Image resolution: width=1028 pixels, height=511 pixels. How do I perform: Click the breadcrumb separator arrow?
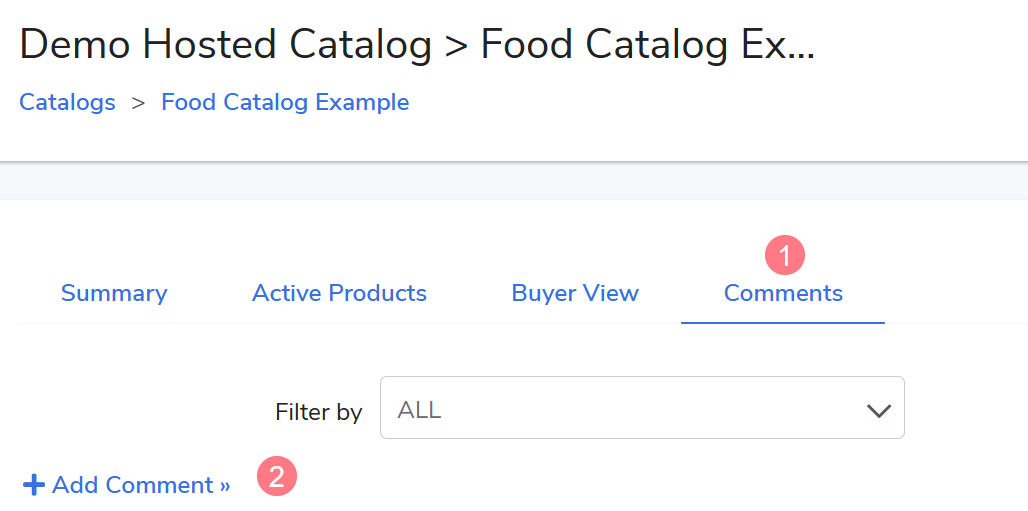[139, 102]
